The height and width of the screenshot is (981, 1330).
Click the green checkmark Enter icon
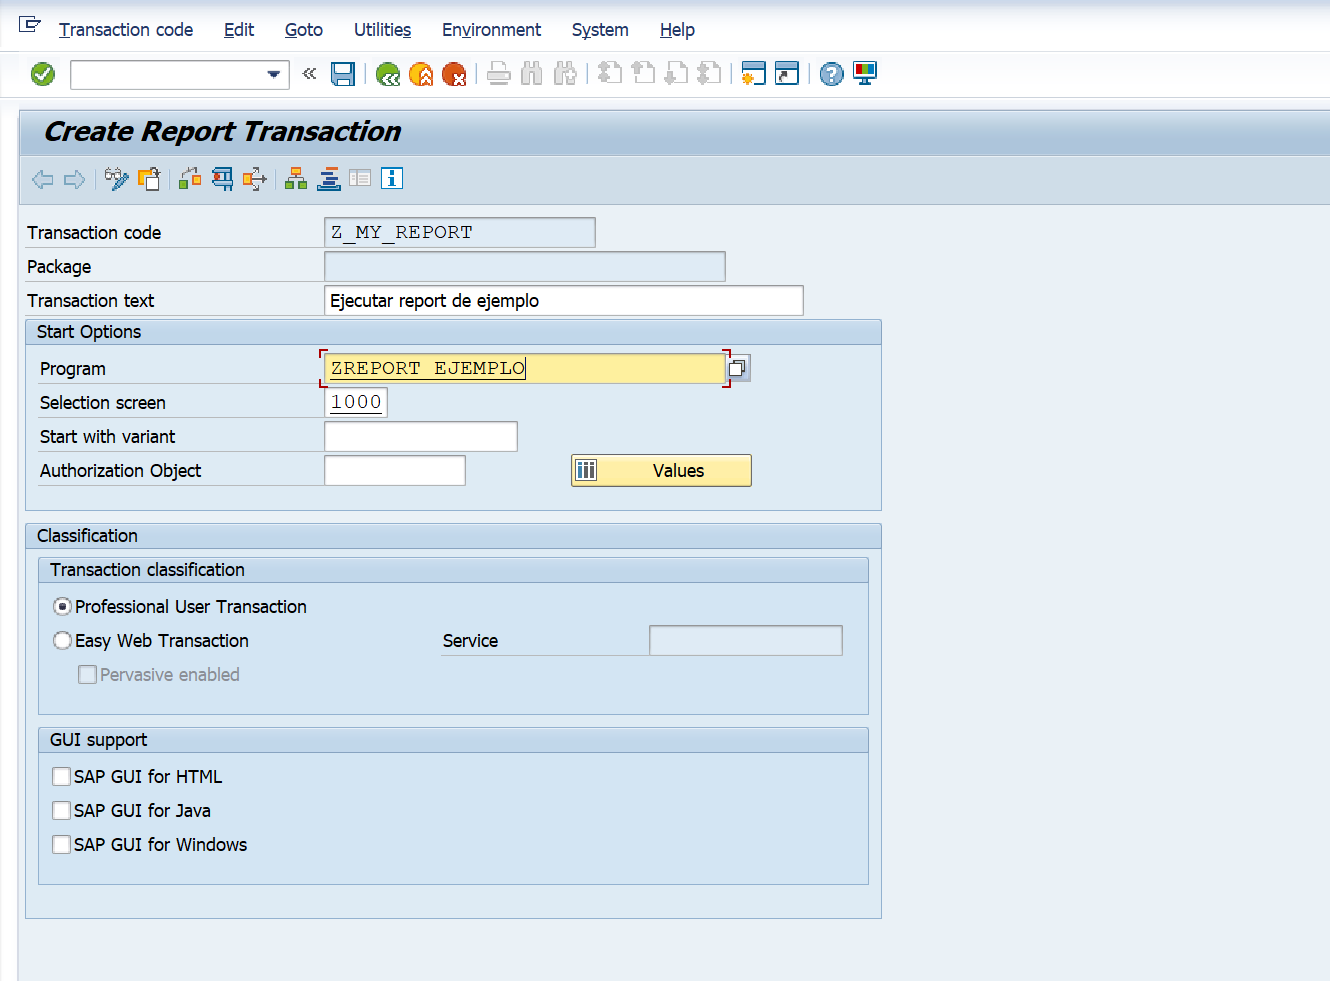coord(43,74)
